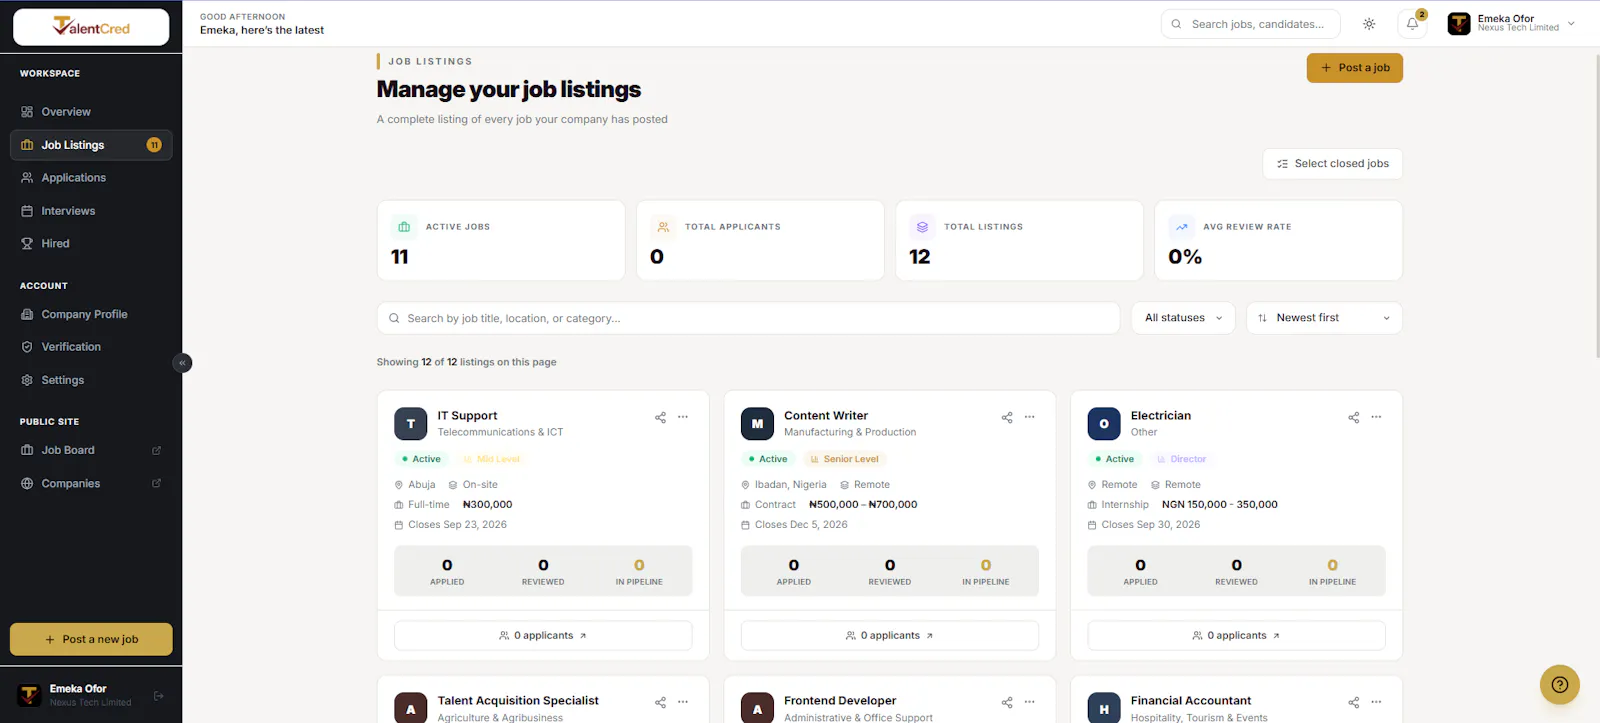Click the TalentCred logo
The width and height of the screenshot is (1600, 723).
(91, 27)
